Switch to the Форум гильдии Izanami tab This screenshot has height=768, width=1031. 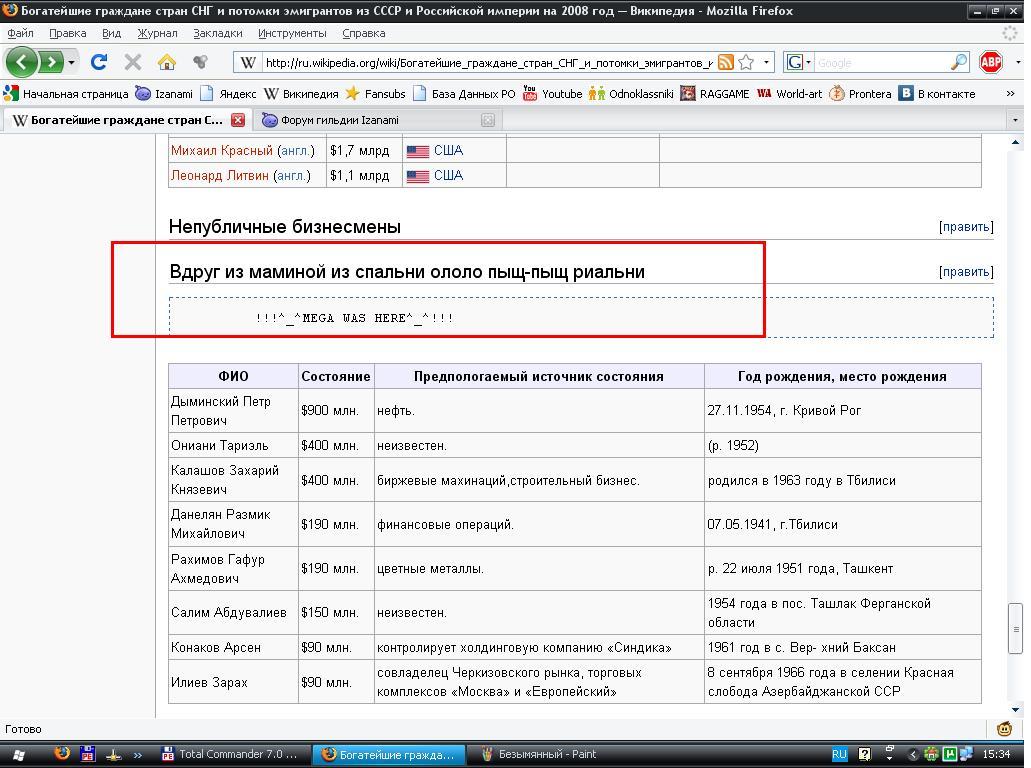340,120
